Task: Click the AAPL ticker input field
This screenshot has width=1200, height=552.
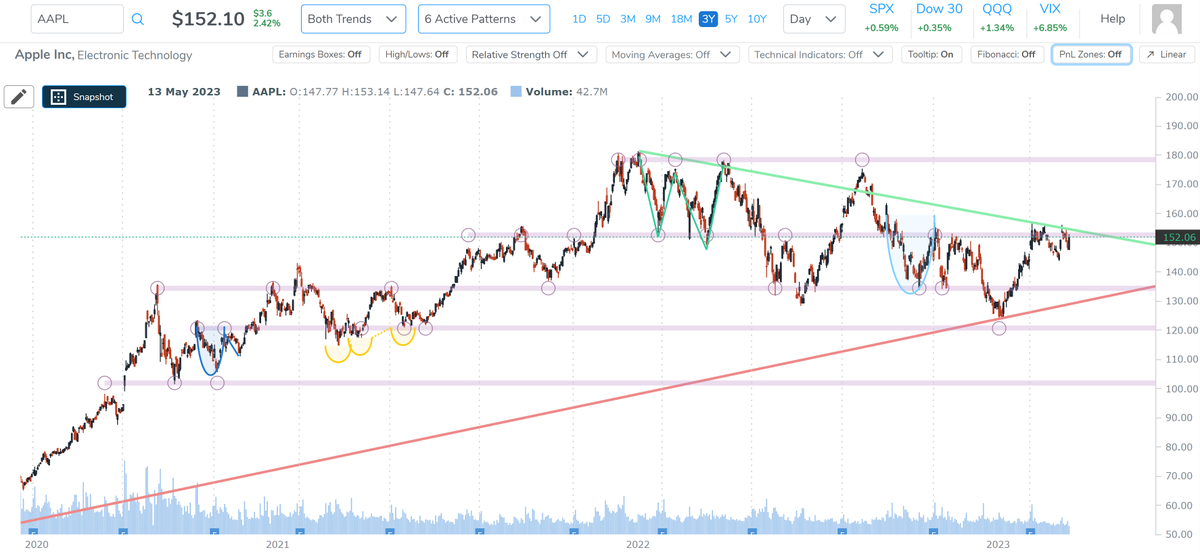Action: click(76, 19)
